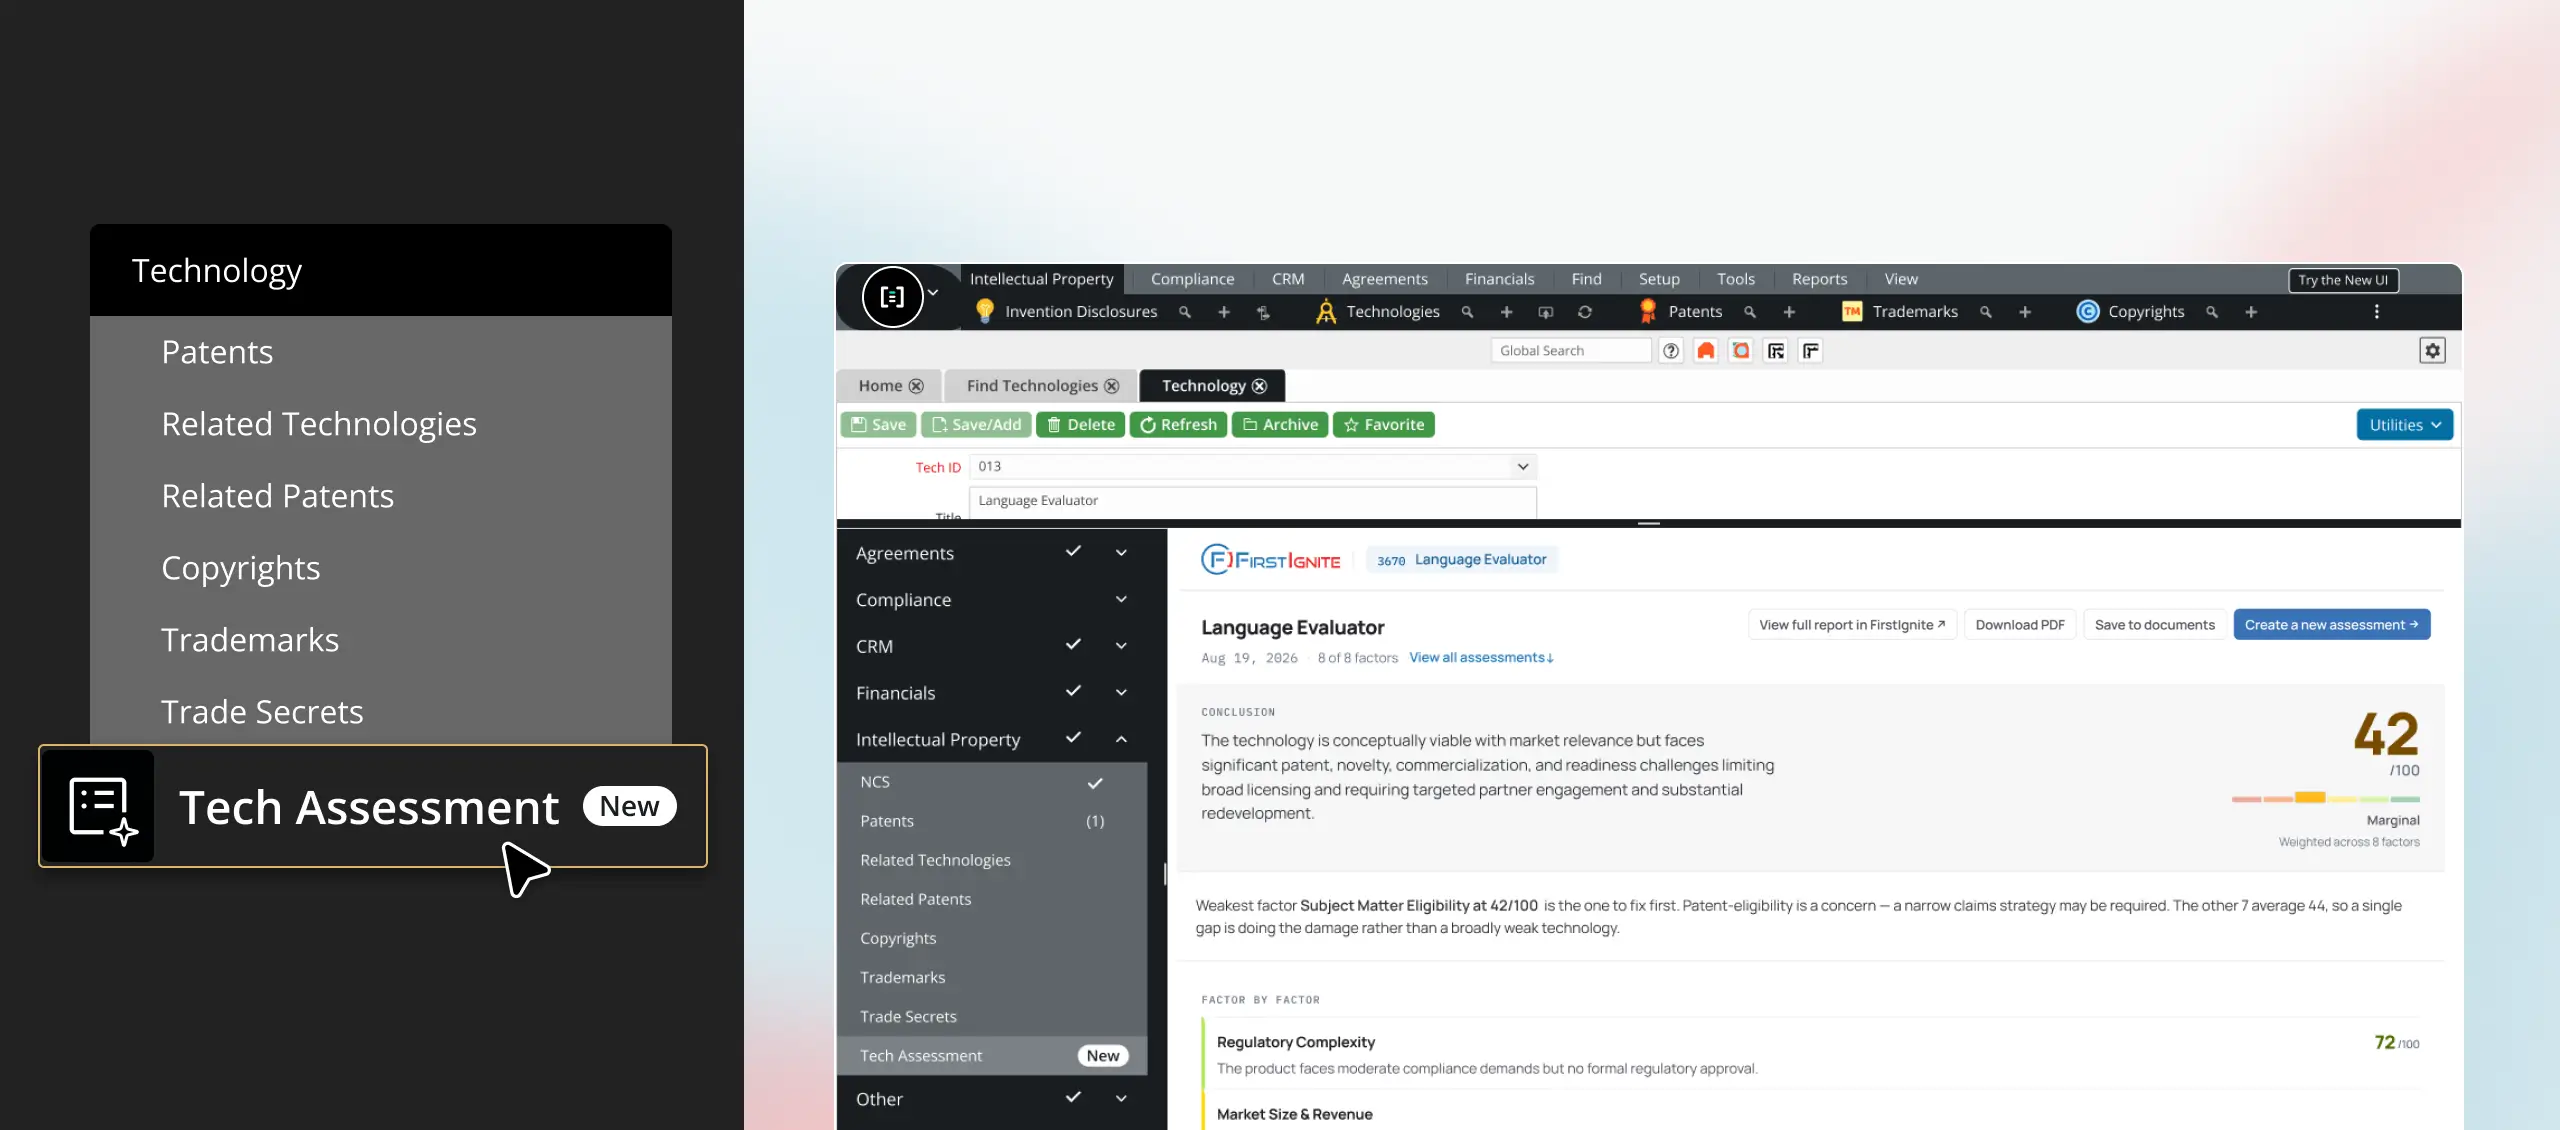
Task: Click Try the New UI button
Action: click(x=2343, y=280)
